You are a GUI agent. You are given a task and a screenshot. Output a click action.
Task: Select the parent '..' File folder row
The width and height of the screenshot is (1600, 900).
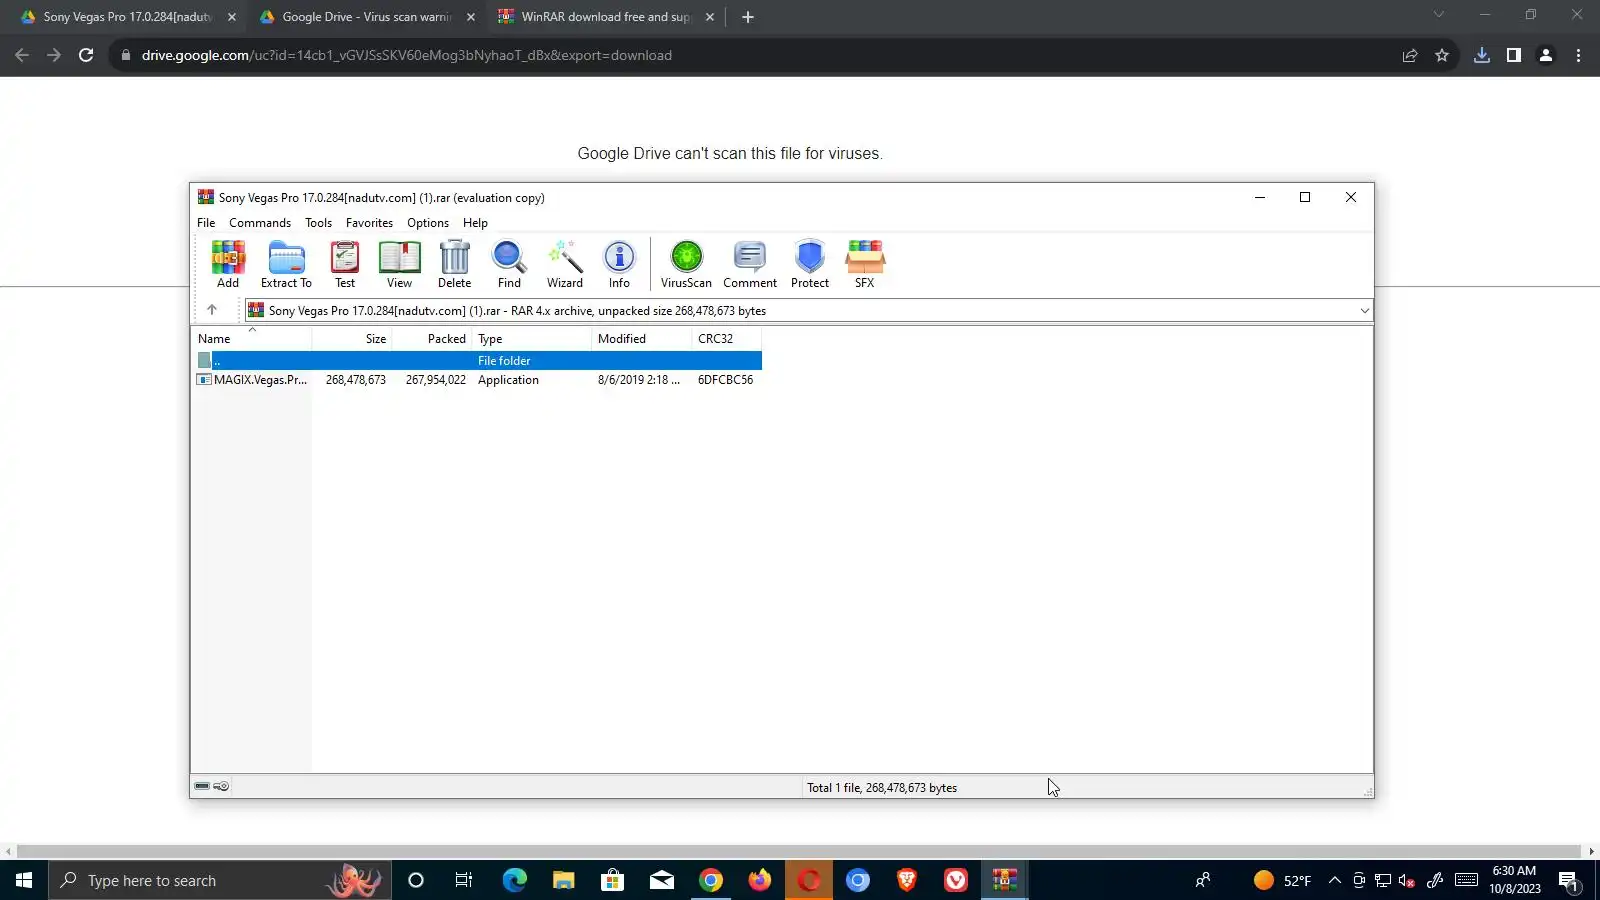pyautogui.click(x=477, y=361)
